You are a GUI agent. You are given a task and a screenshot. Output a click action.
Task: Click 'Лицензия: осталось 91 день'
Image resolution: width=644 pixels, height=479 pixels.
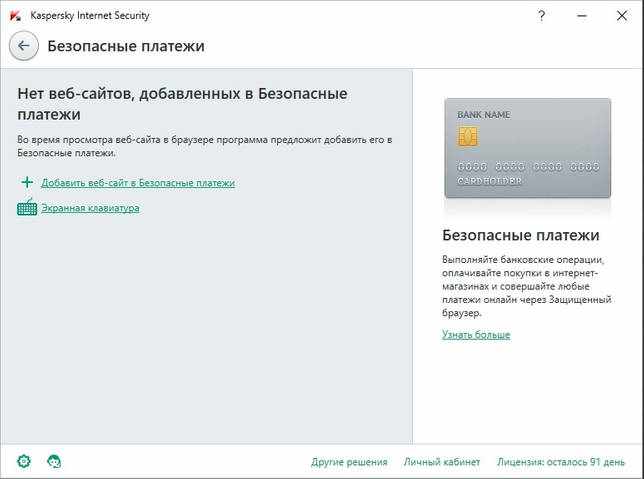point(561,462)
